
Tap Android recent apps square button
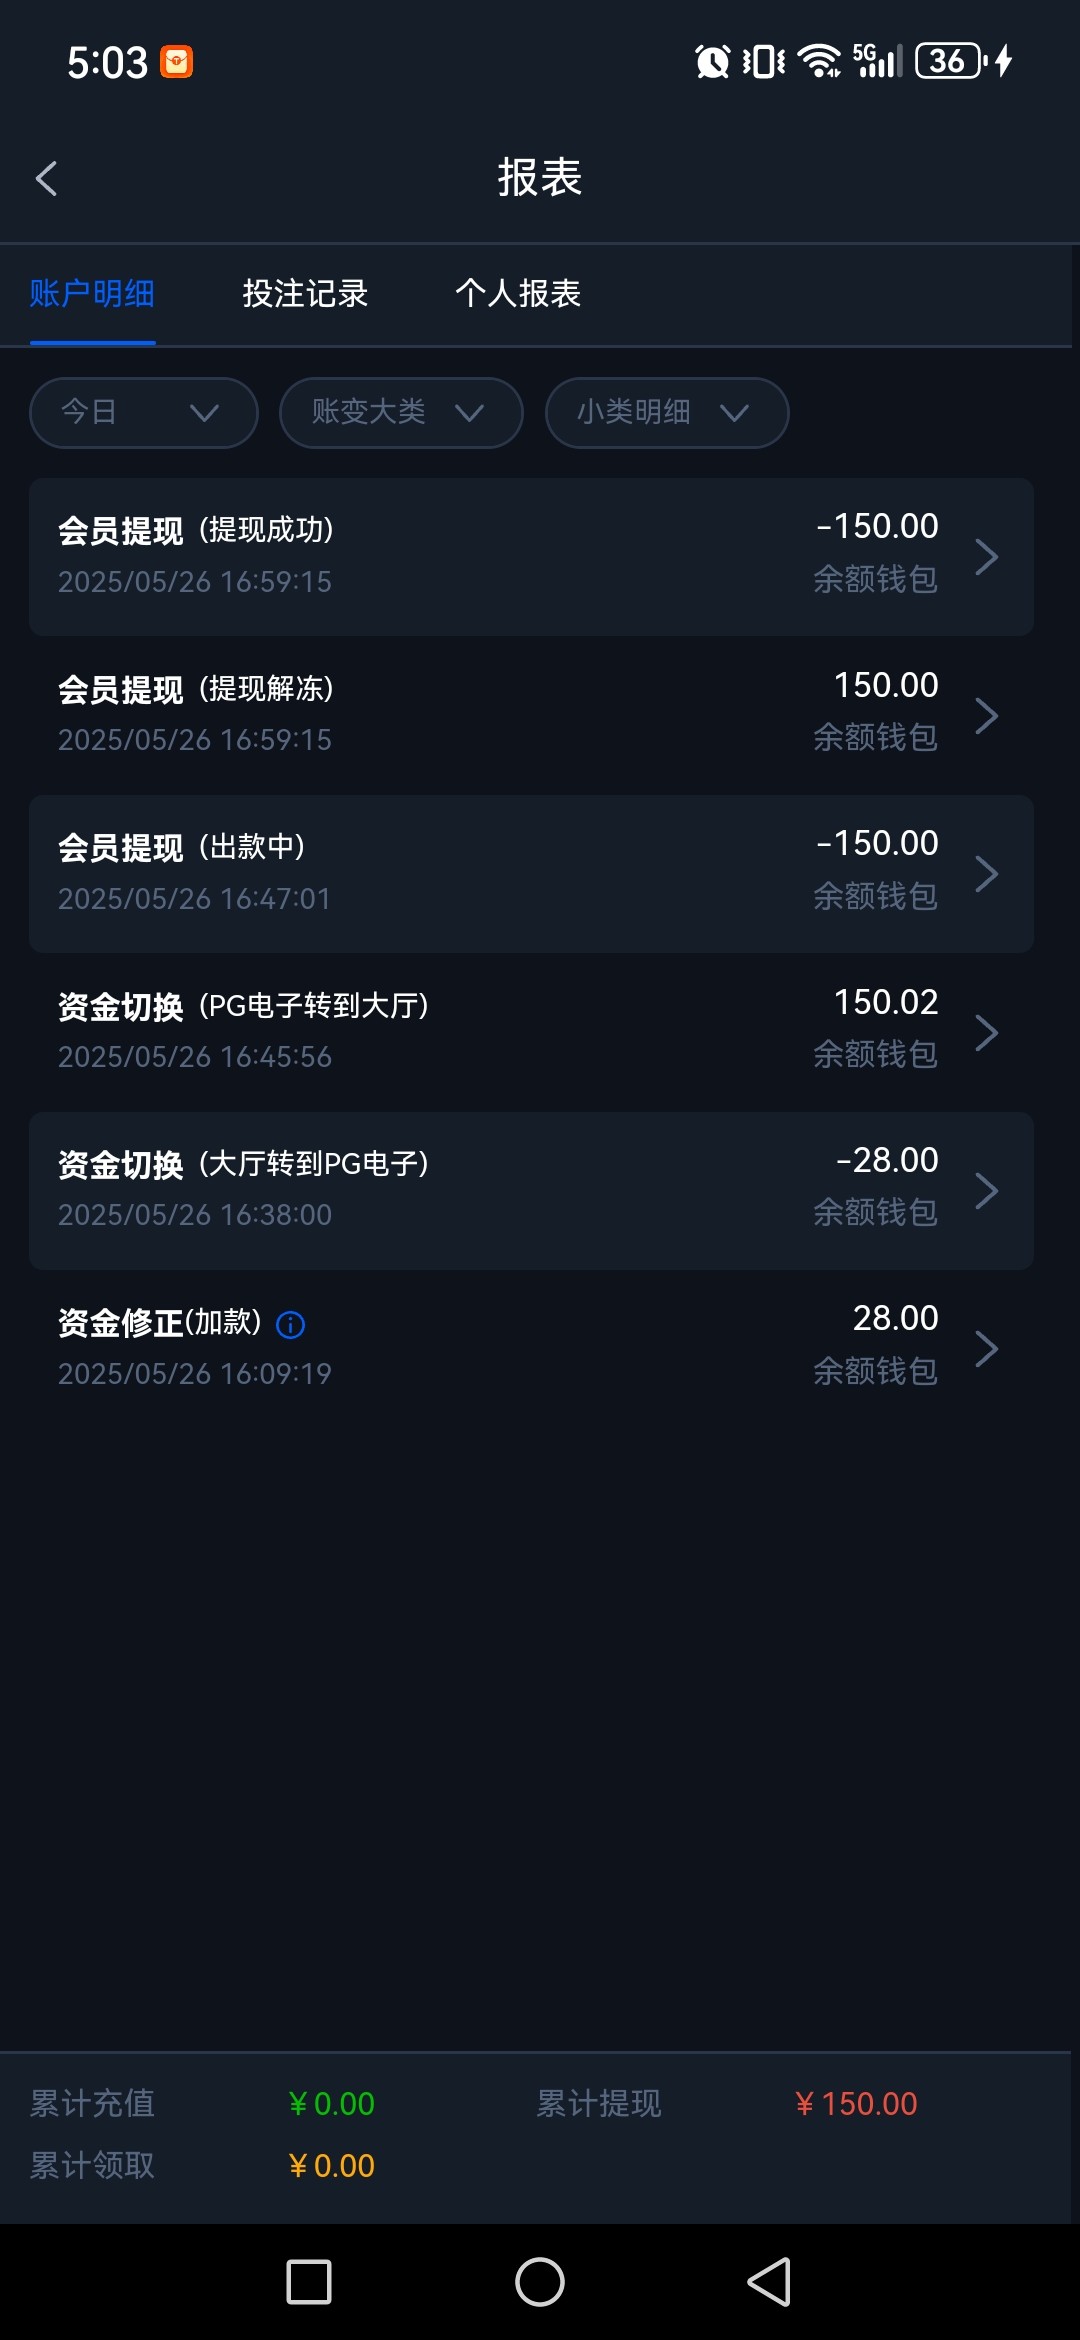[x=309, y=2282]
